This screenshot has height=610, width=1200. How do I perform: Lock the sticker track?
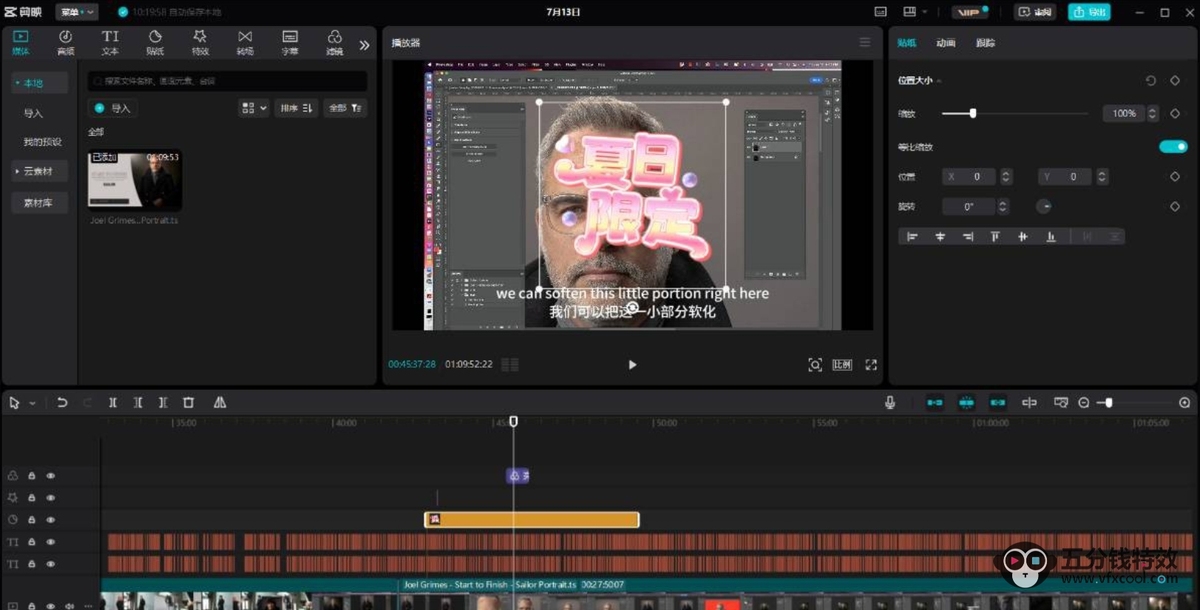pos(32,520)
